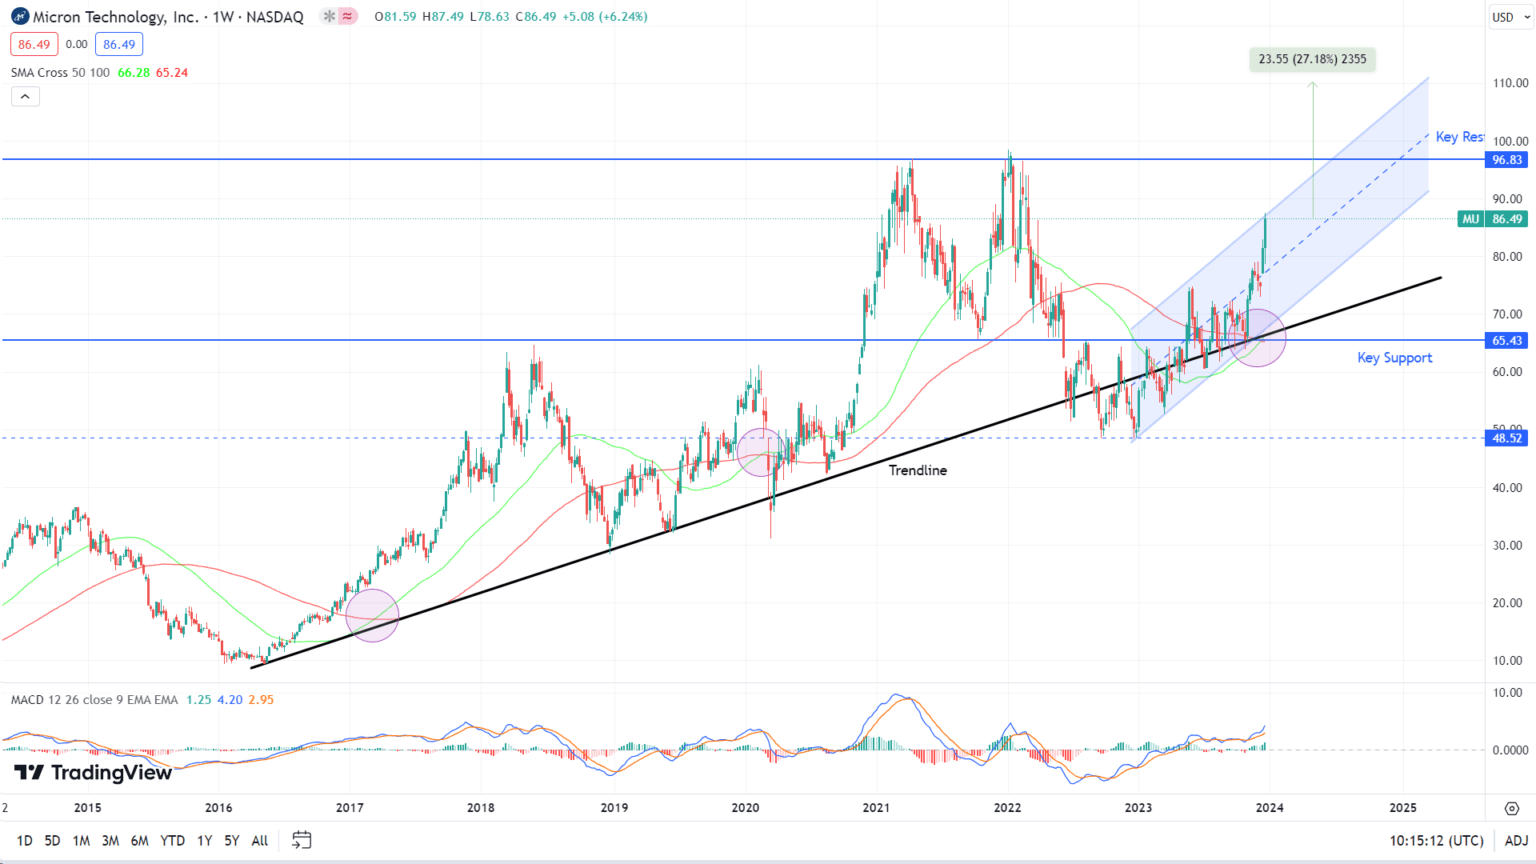Select the 23.55 (27.18%) measurement label
The width and height of the screenshot is (1536, 864).
pyautogui.click(x=1312, y=59)
